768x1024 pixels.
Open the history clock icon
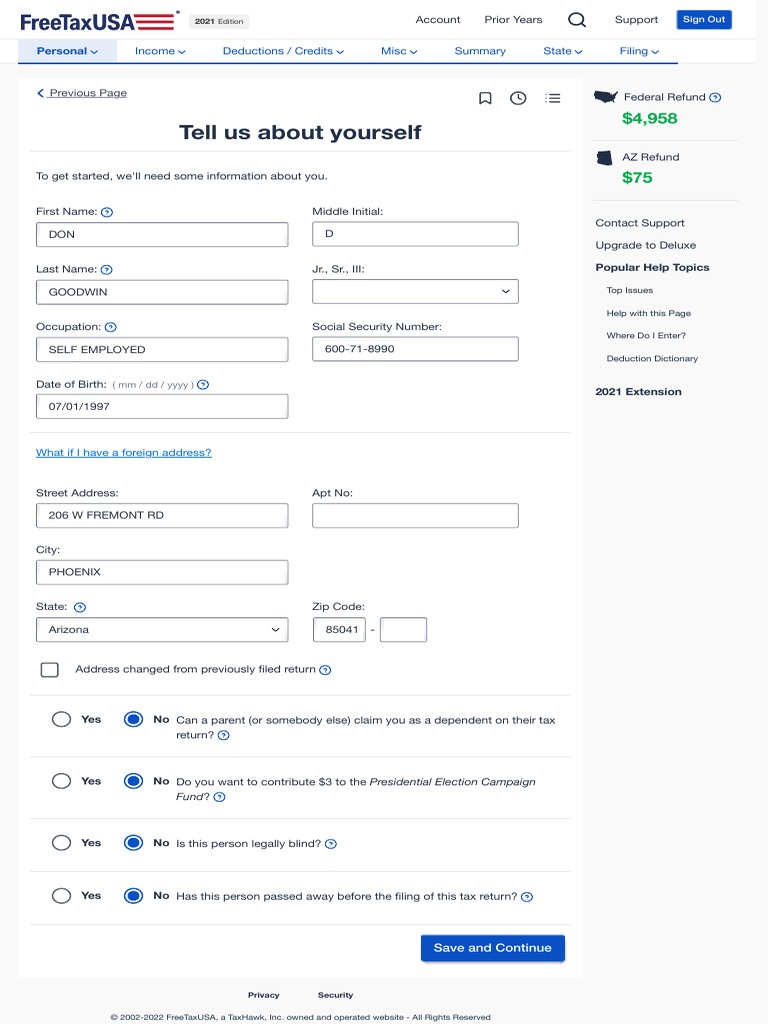(518, 98)
